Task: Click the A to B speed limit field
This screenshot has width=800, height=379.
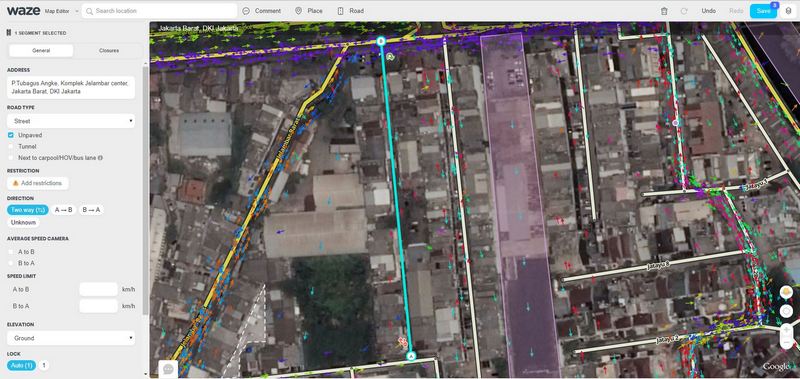Action: click(x=98, y=289)
